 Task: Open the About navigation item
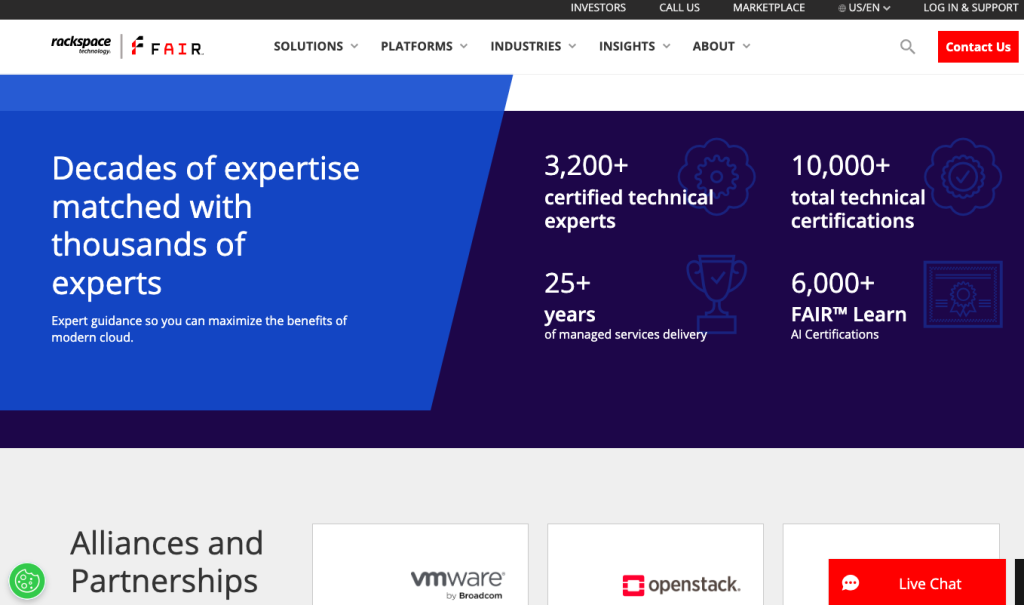pos(714,46)
